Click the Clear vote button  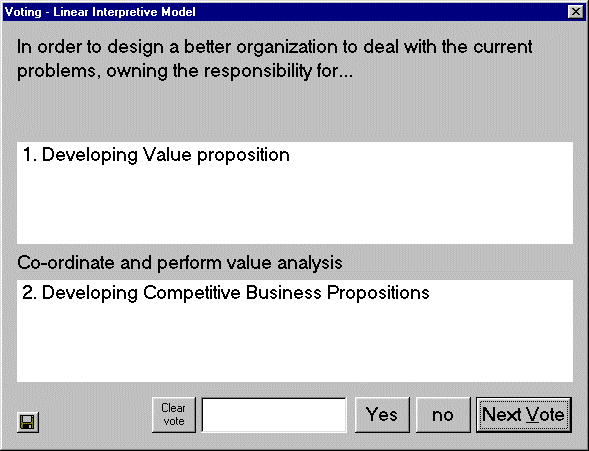(174, 415)
